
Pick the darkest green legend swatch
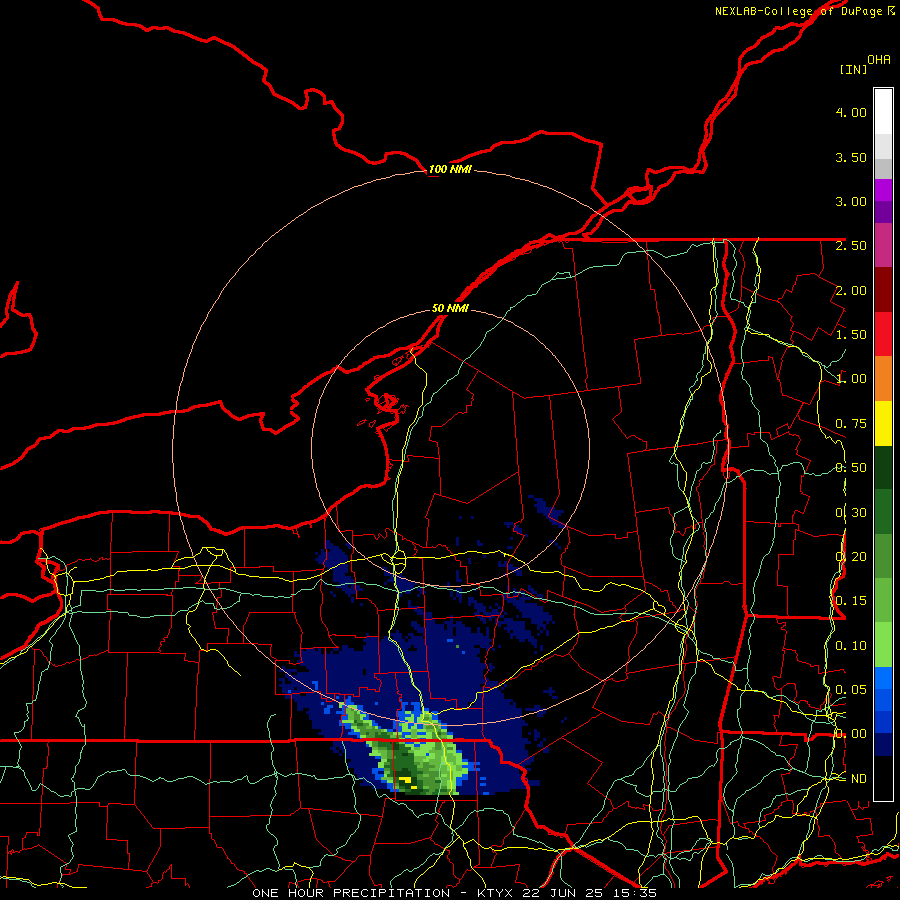pos(883,467)
